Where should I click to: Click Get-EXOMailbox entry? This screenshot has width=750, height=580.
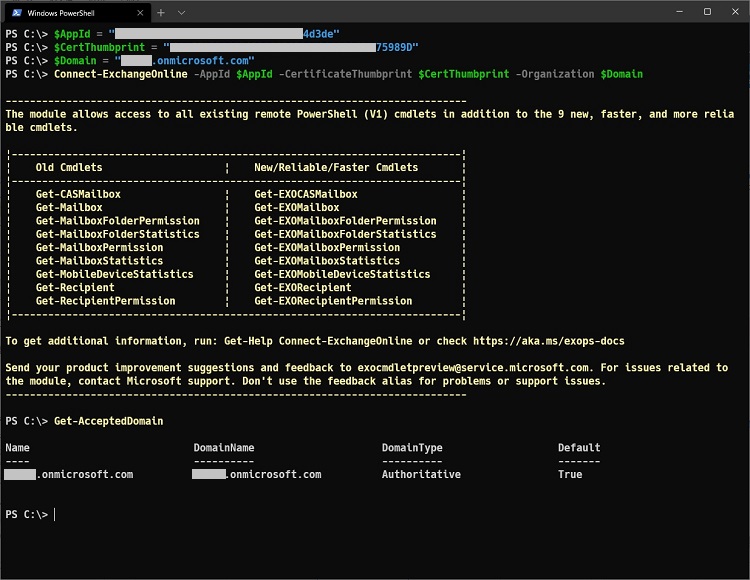tap(297, 208)
